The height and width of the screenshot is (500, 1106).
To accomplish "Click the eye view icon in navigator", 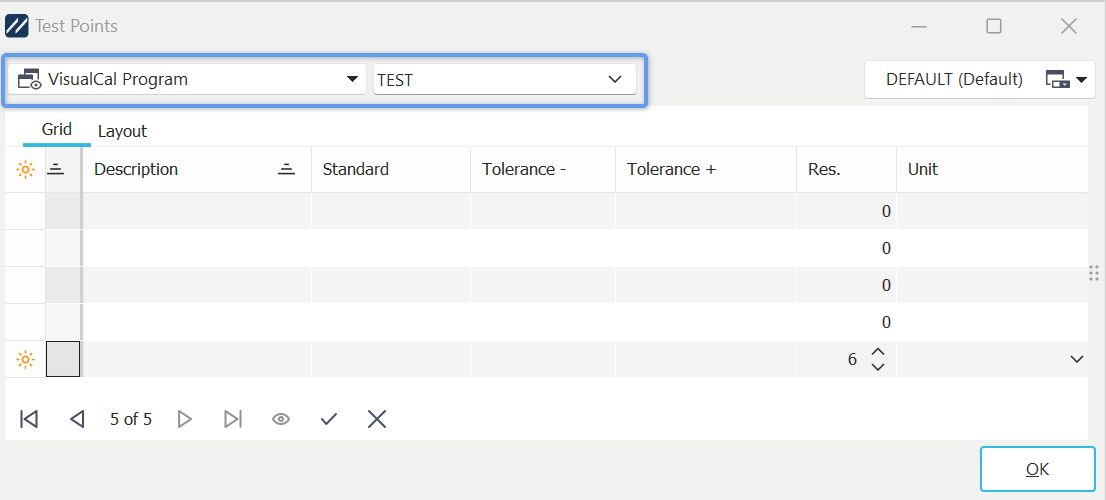I will pos(281,420).
